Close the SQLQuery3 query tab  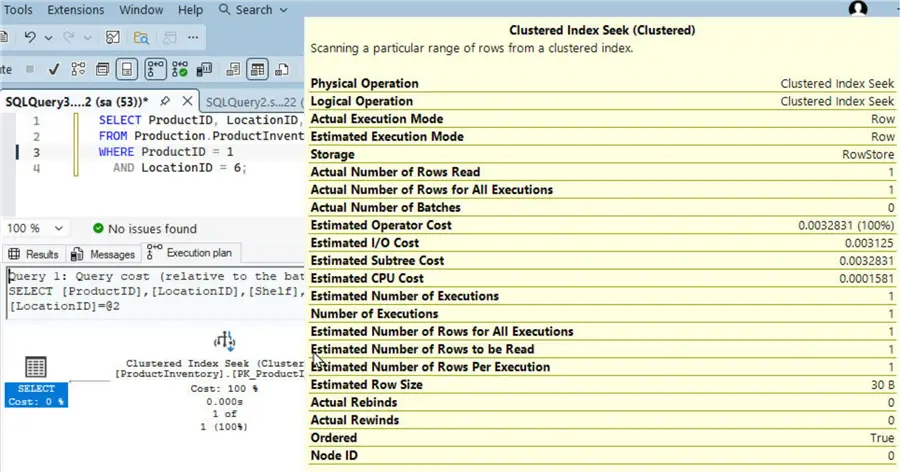tap(187, 101)
